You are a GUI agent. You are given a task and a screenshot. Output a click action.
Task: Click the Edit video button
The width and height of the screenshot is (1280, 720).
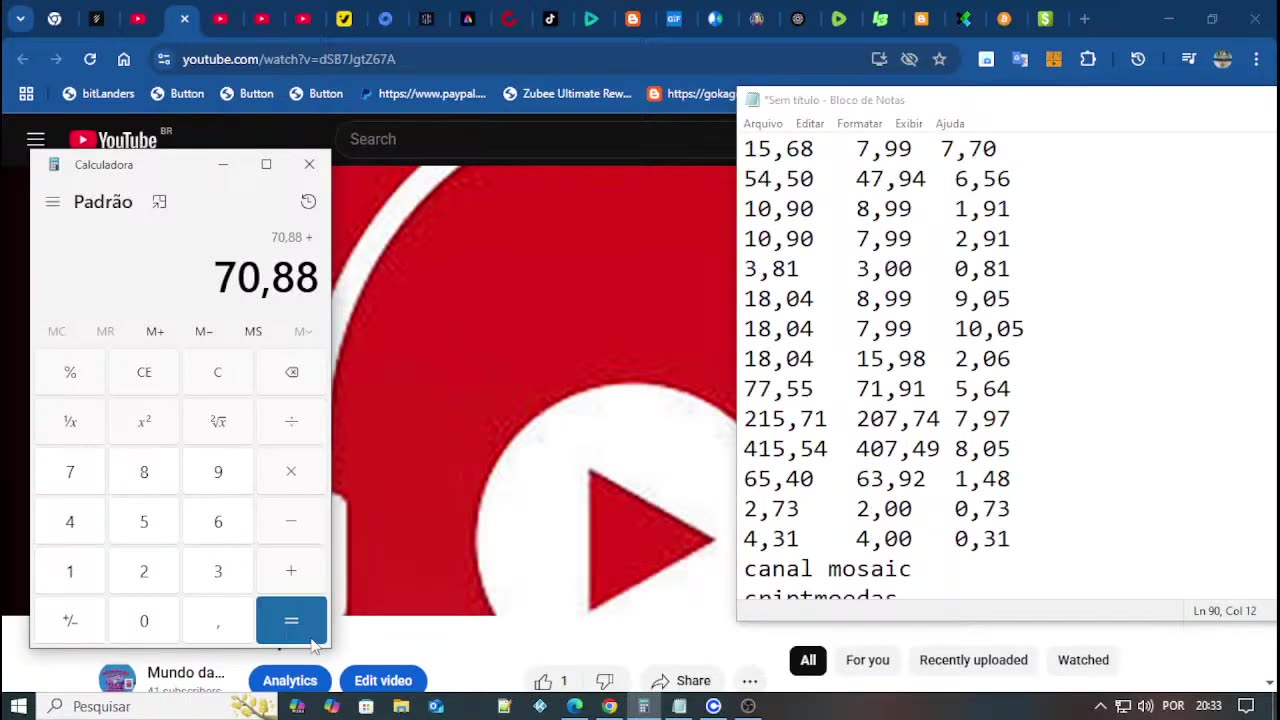(x=383, y=680)
